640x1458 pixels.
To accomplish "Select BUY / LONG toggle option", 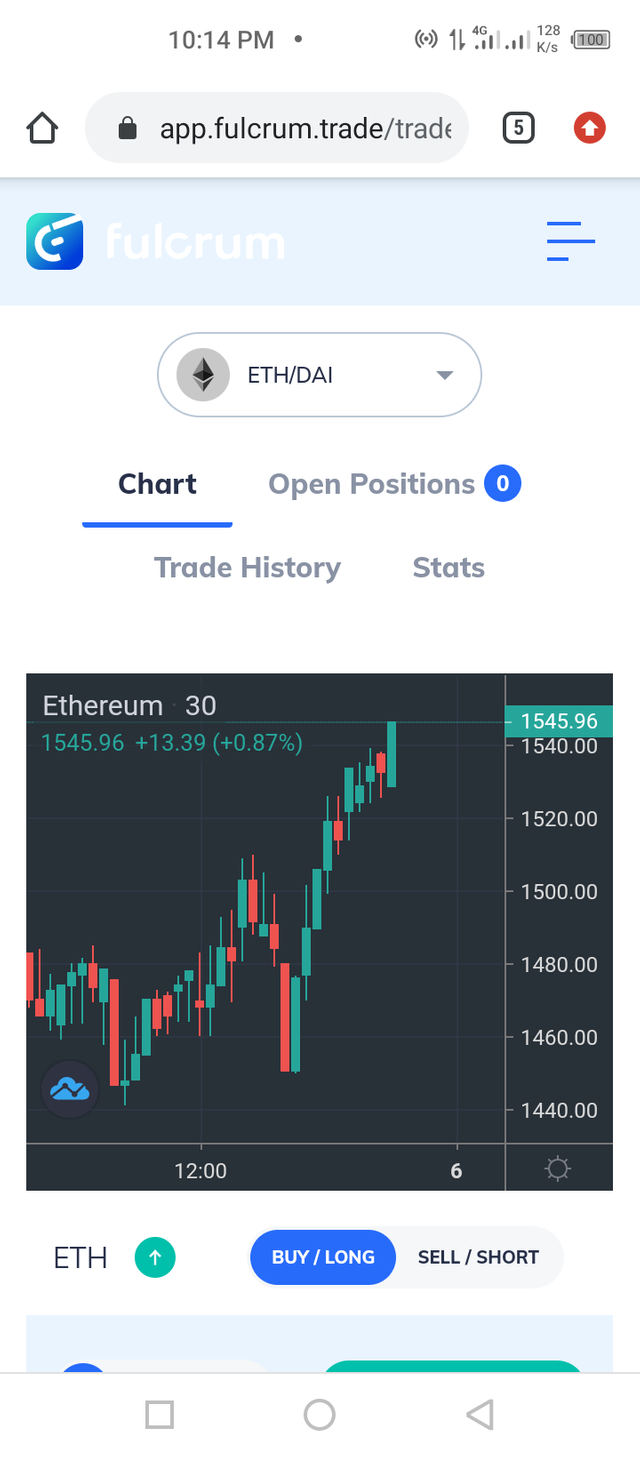I will point(322,1257).
